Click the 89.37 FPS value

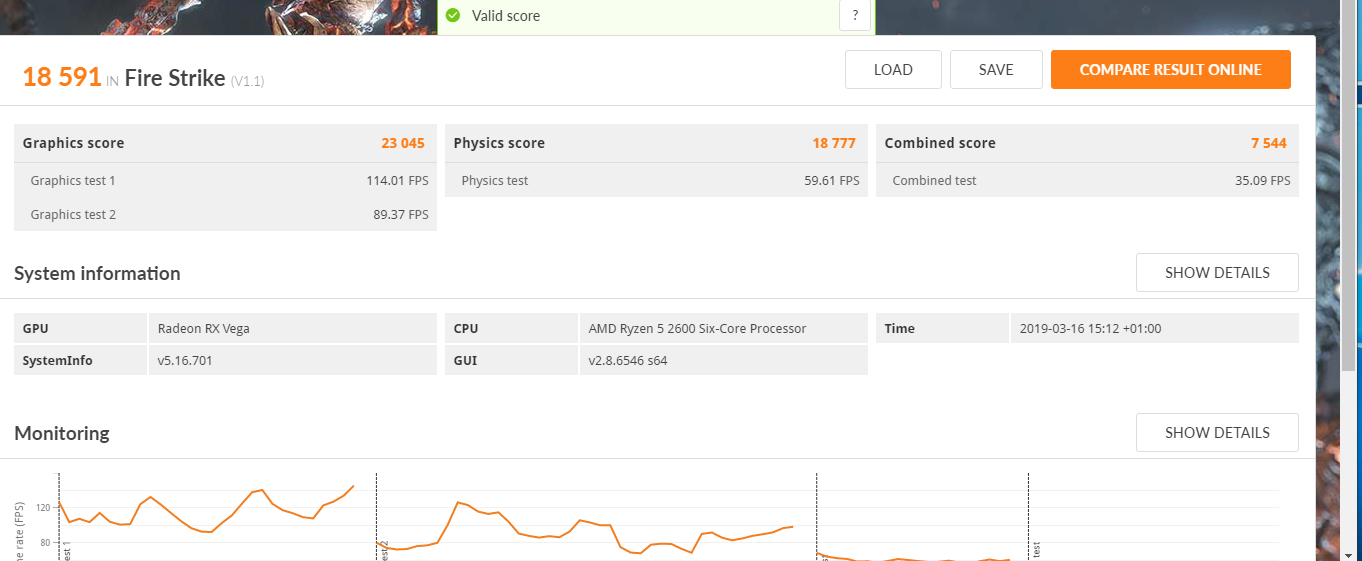pyautogui.click(x=400, y=215)
